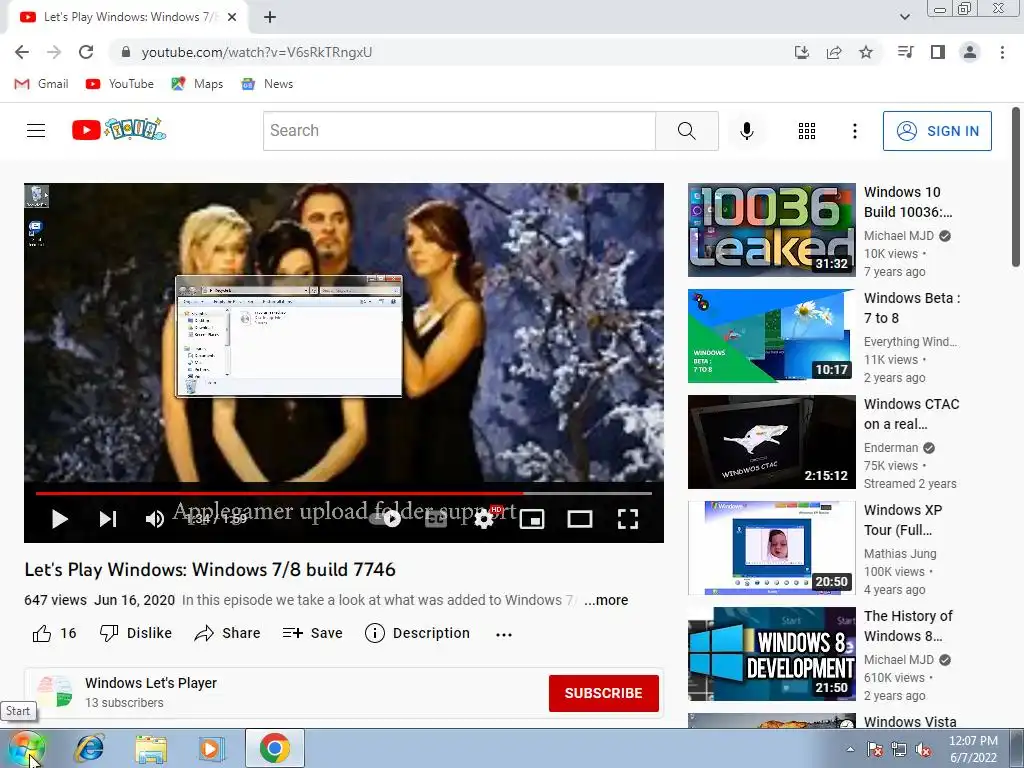Click the page vertical scrollbar
Image resolution: width=1024 pixels, height=768 pixels.
coord(1016,187)
